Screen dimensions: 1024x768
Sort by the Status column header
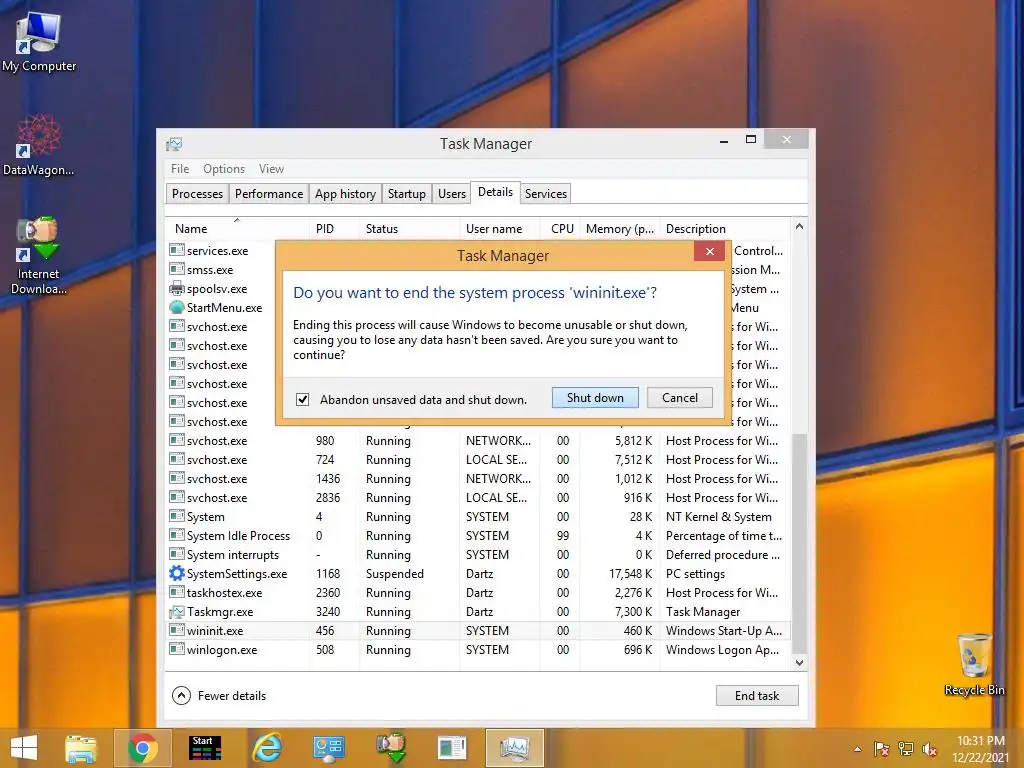pos(409,229)
